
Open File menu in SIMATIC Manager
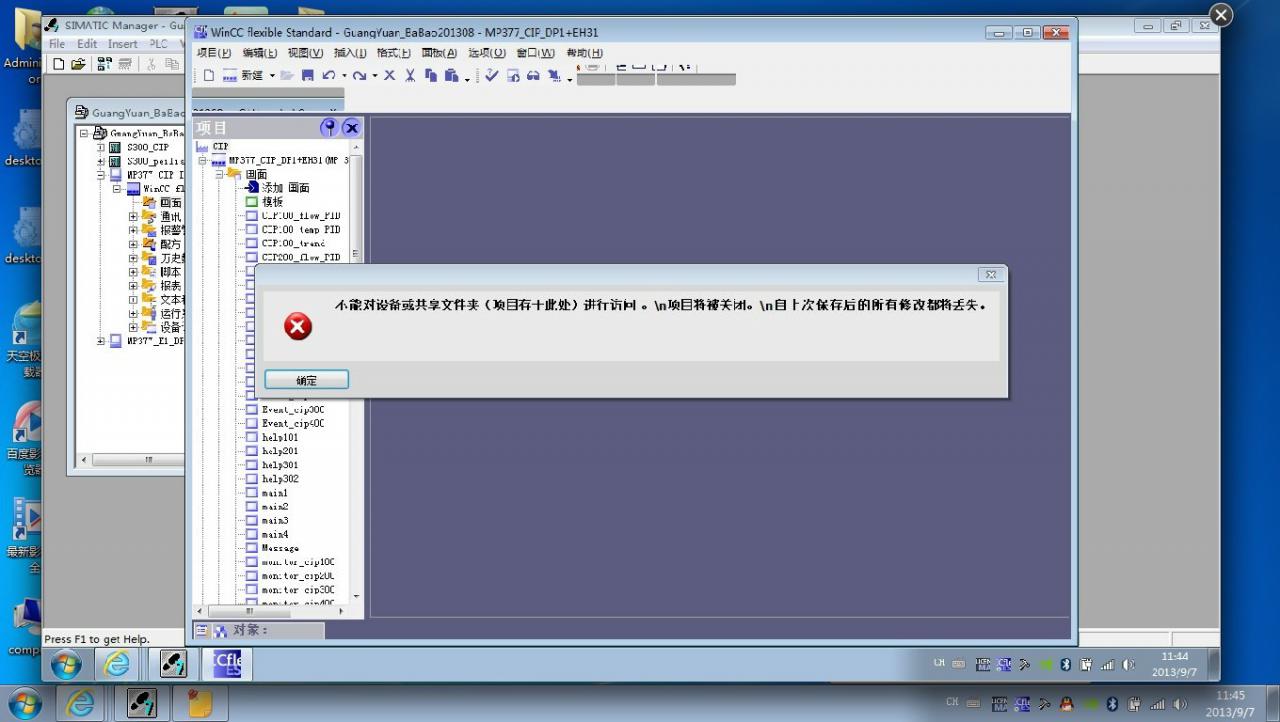click(57, 44)
